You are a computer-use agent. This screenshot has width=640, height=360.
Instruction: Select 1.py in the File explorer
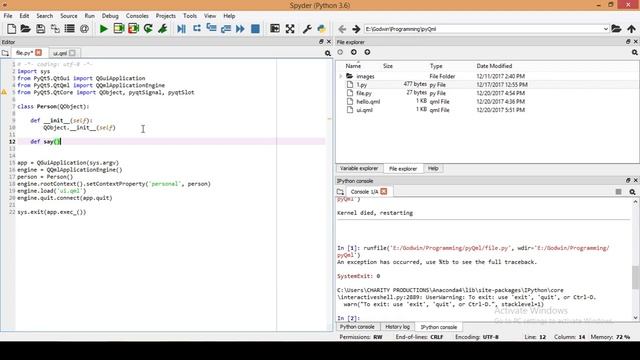[362, 84]
